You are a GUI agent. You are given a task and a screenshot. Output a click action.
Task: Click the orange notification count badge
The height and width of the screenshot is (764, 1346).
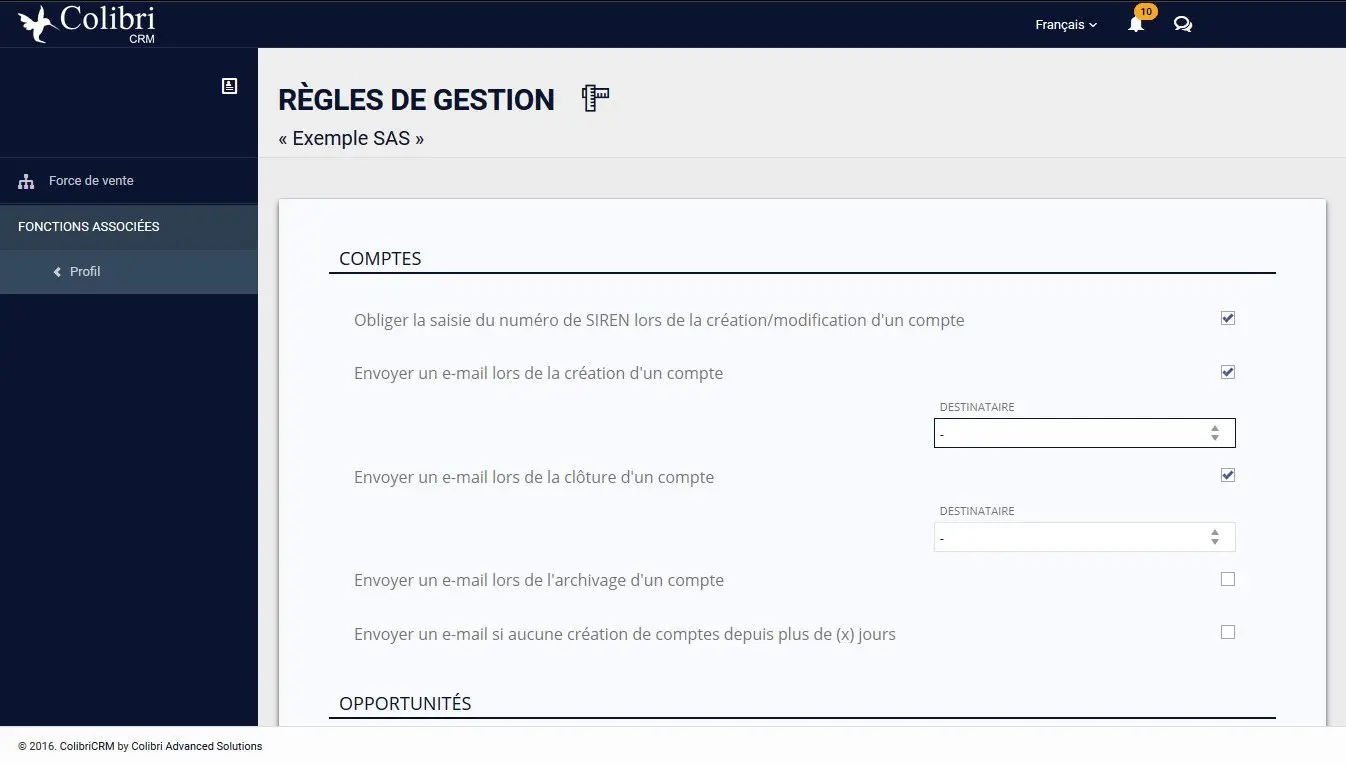[1146, 12]
